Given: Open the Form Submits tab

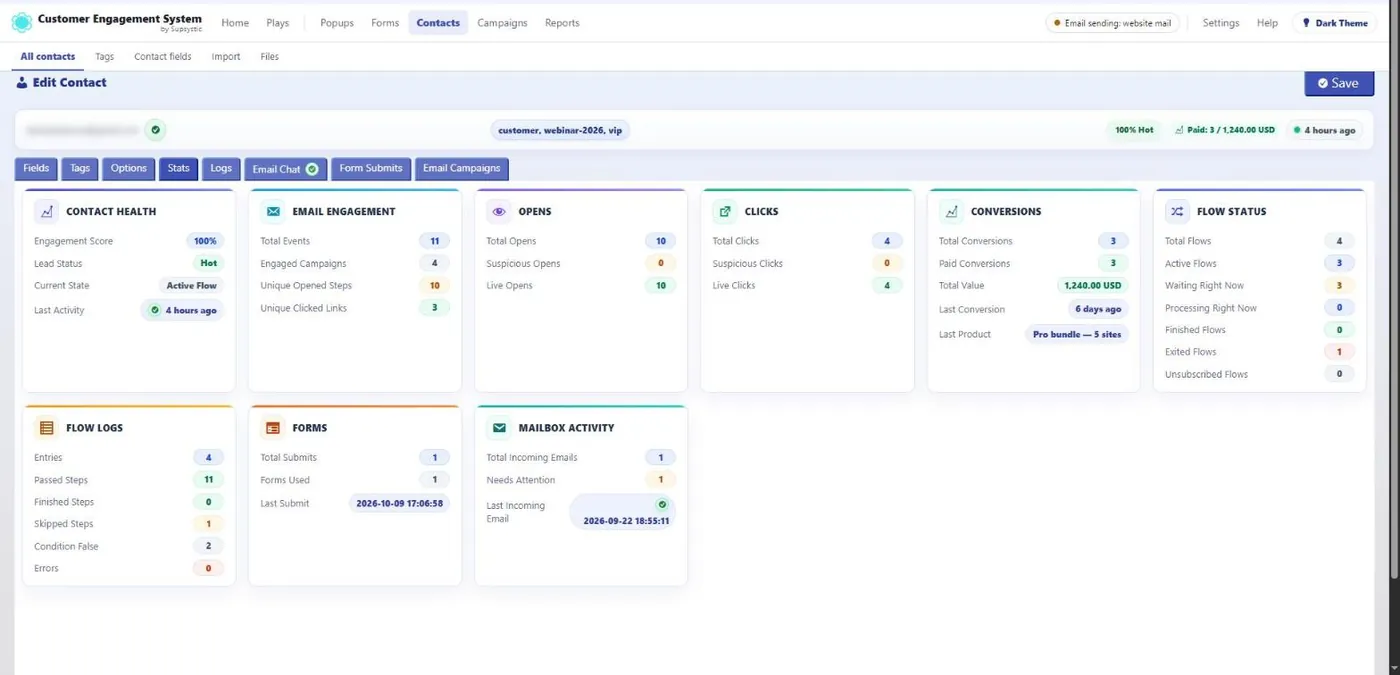Looking at the screenshot, I should click(x=371, y=169).
